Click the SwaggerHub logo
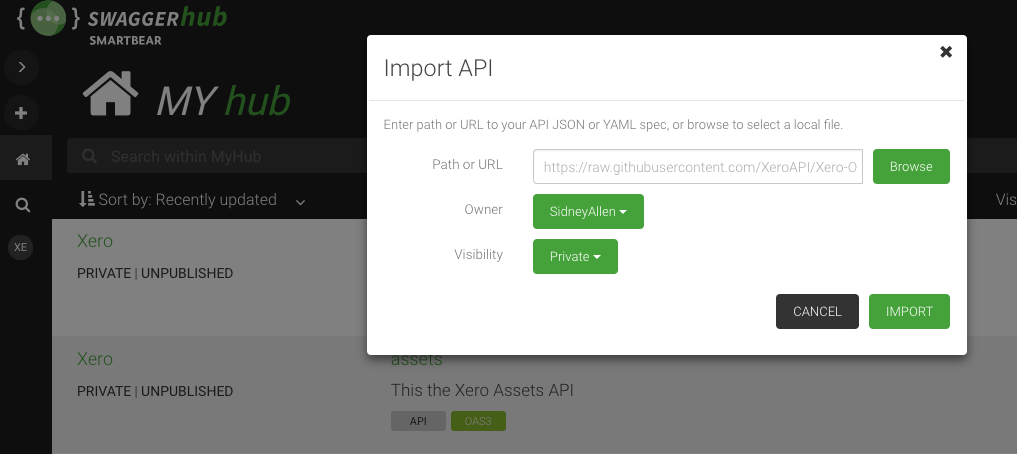The height and width of the screenshot is (454, 1017). click(122, 23)
